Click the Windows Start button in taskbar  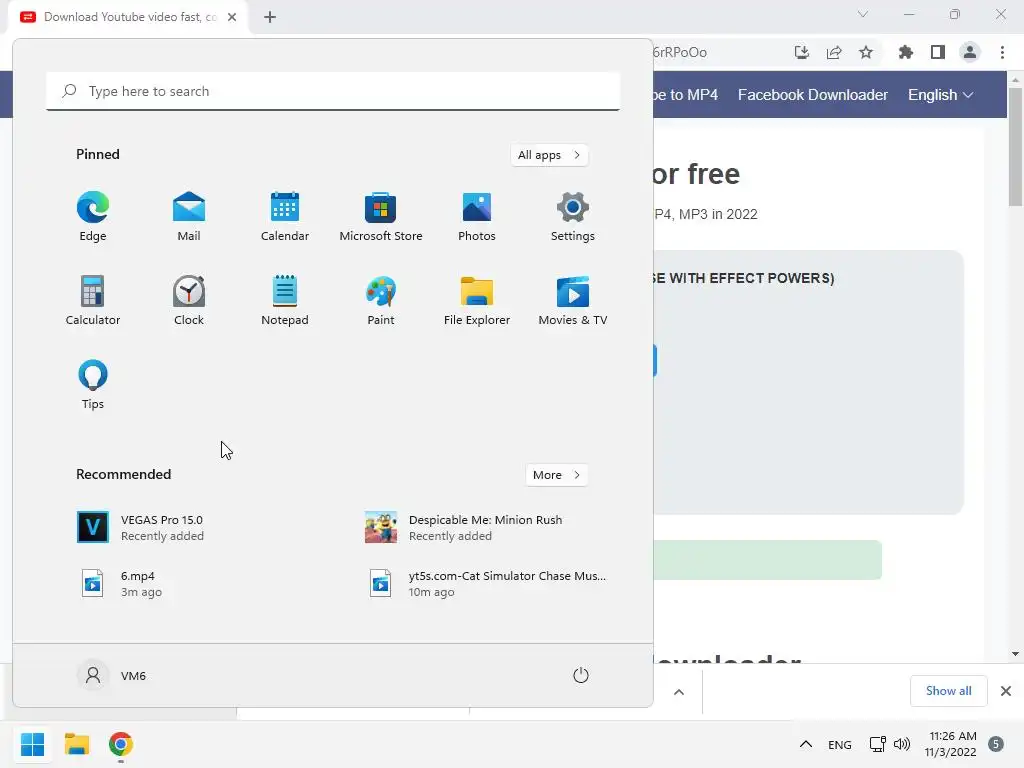tap(32, 744)
